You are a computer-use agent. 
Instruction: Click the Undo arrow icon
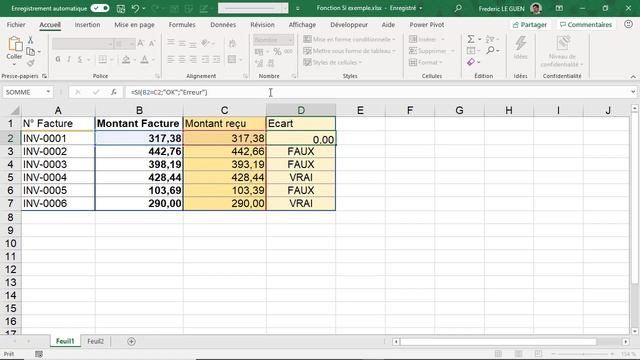135,8
